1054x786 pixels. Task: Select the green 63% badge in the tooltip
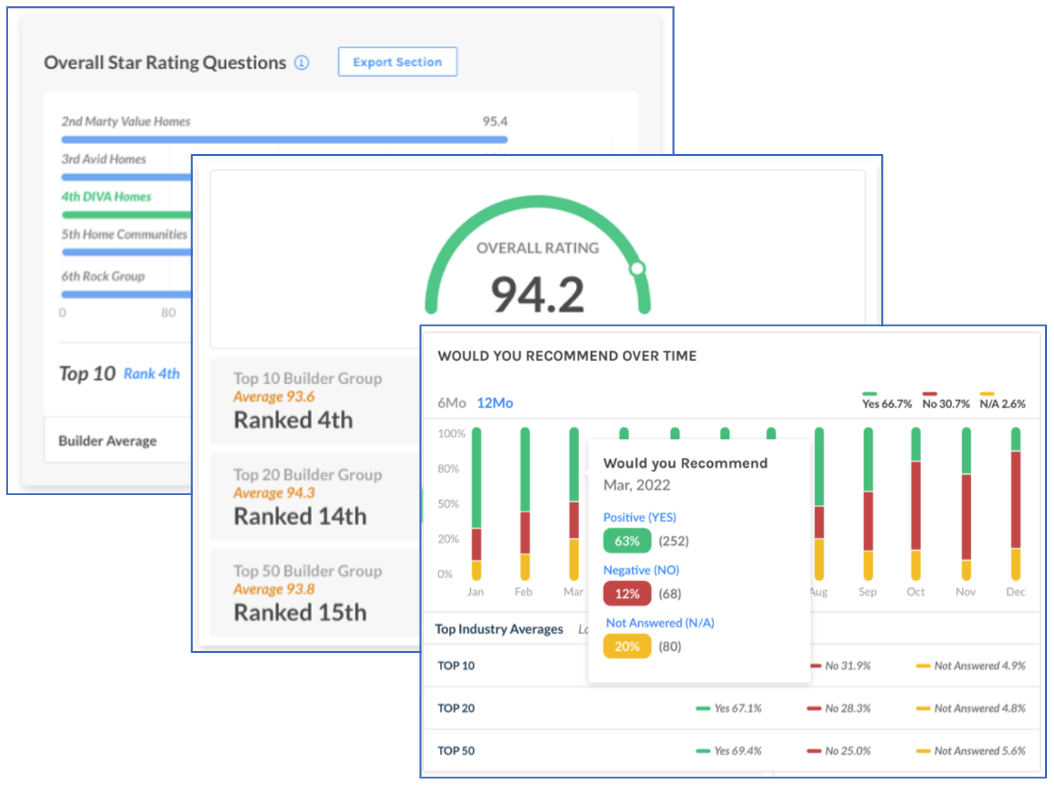point(626,540)
